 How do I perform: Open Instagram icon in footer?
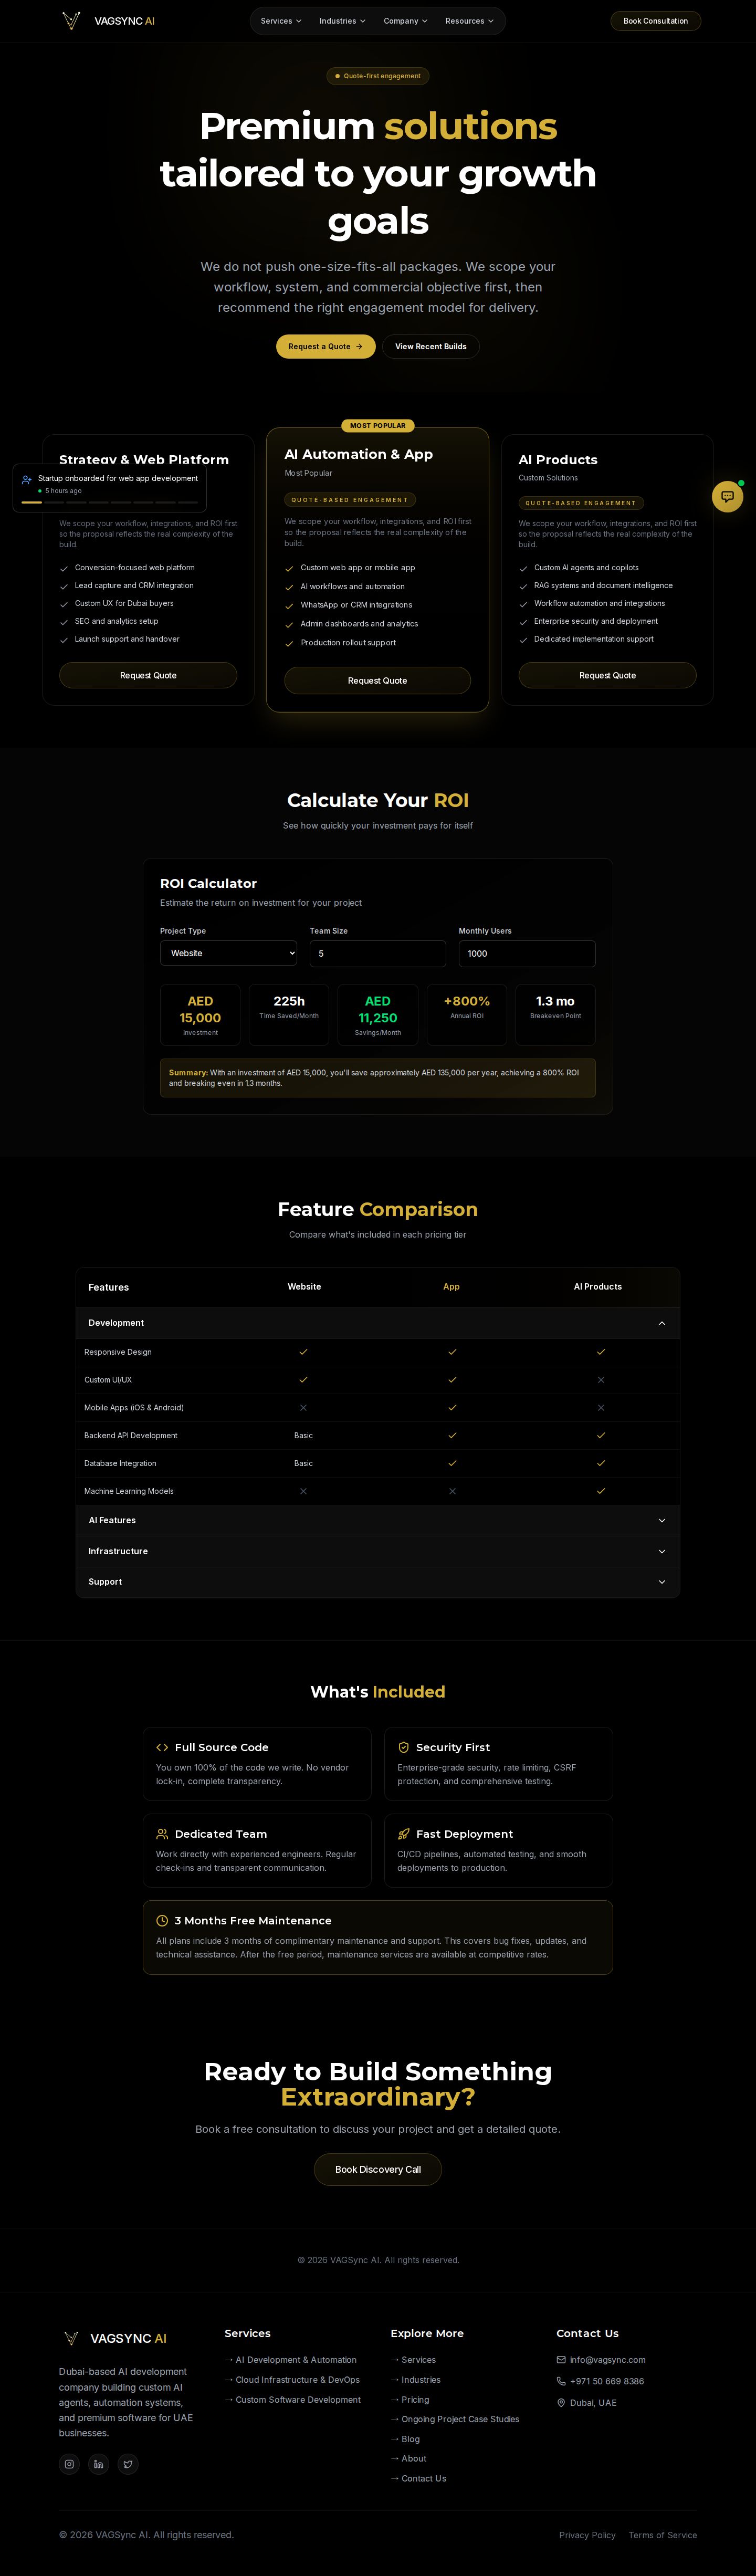tap(69, 2464)
